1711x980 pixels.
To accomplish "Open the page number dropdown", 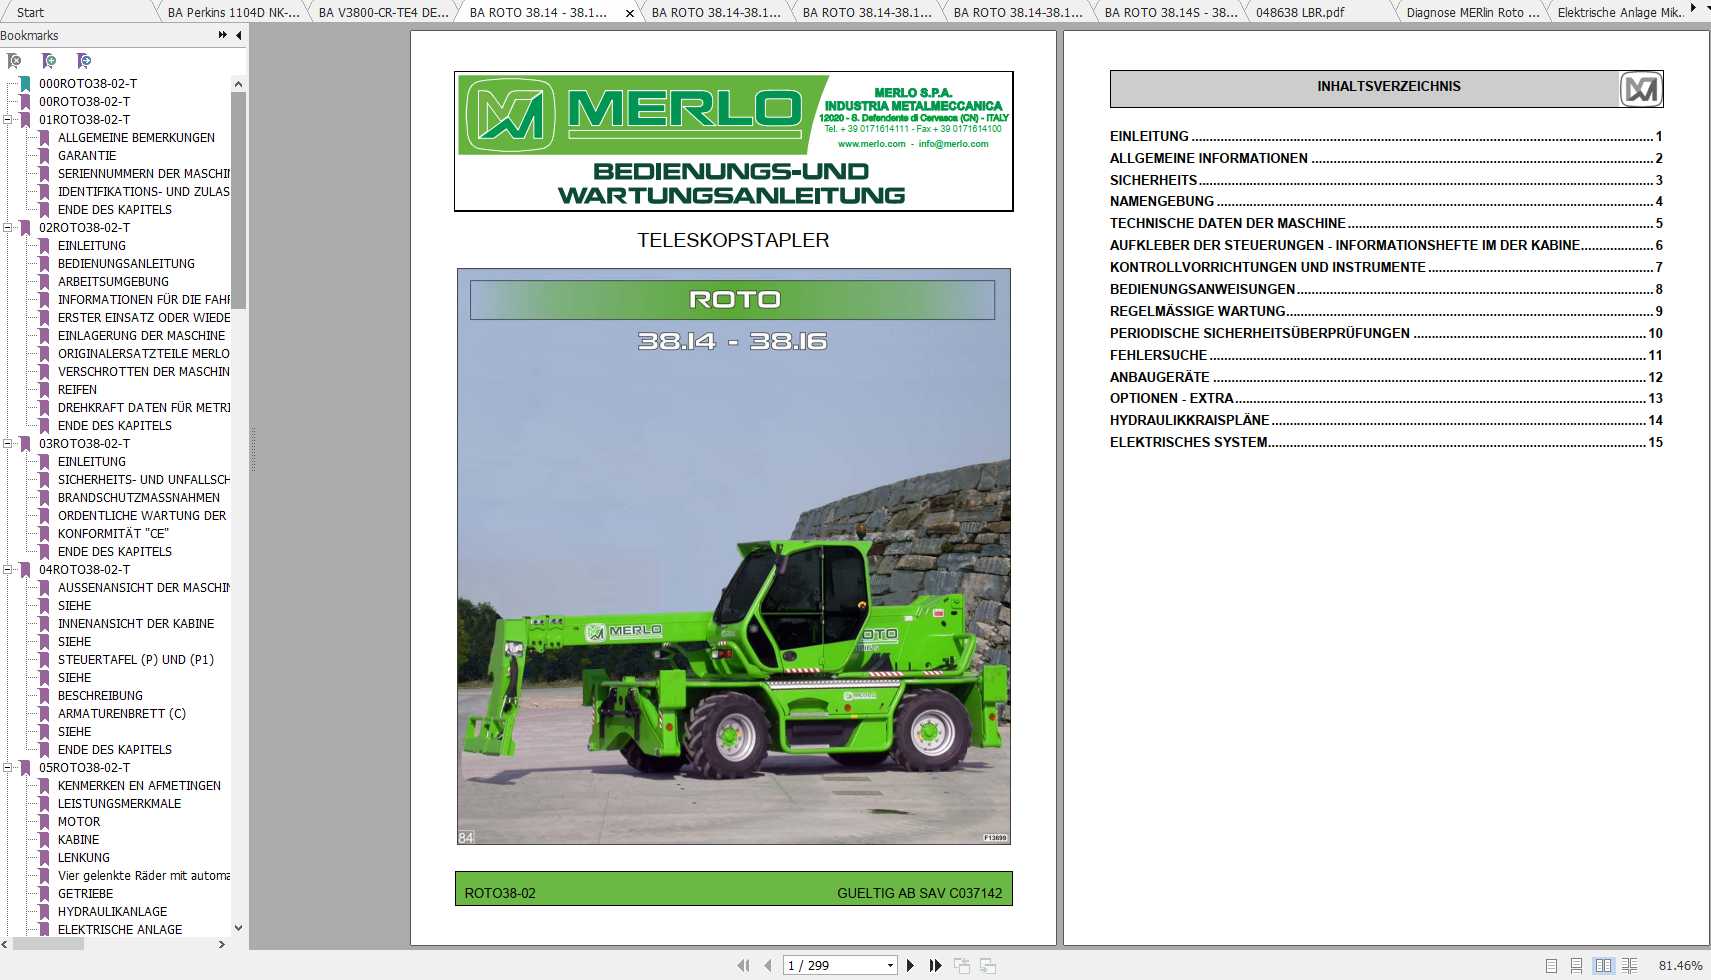I will [890, 965].
